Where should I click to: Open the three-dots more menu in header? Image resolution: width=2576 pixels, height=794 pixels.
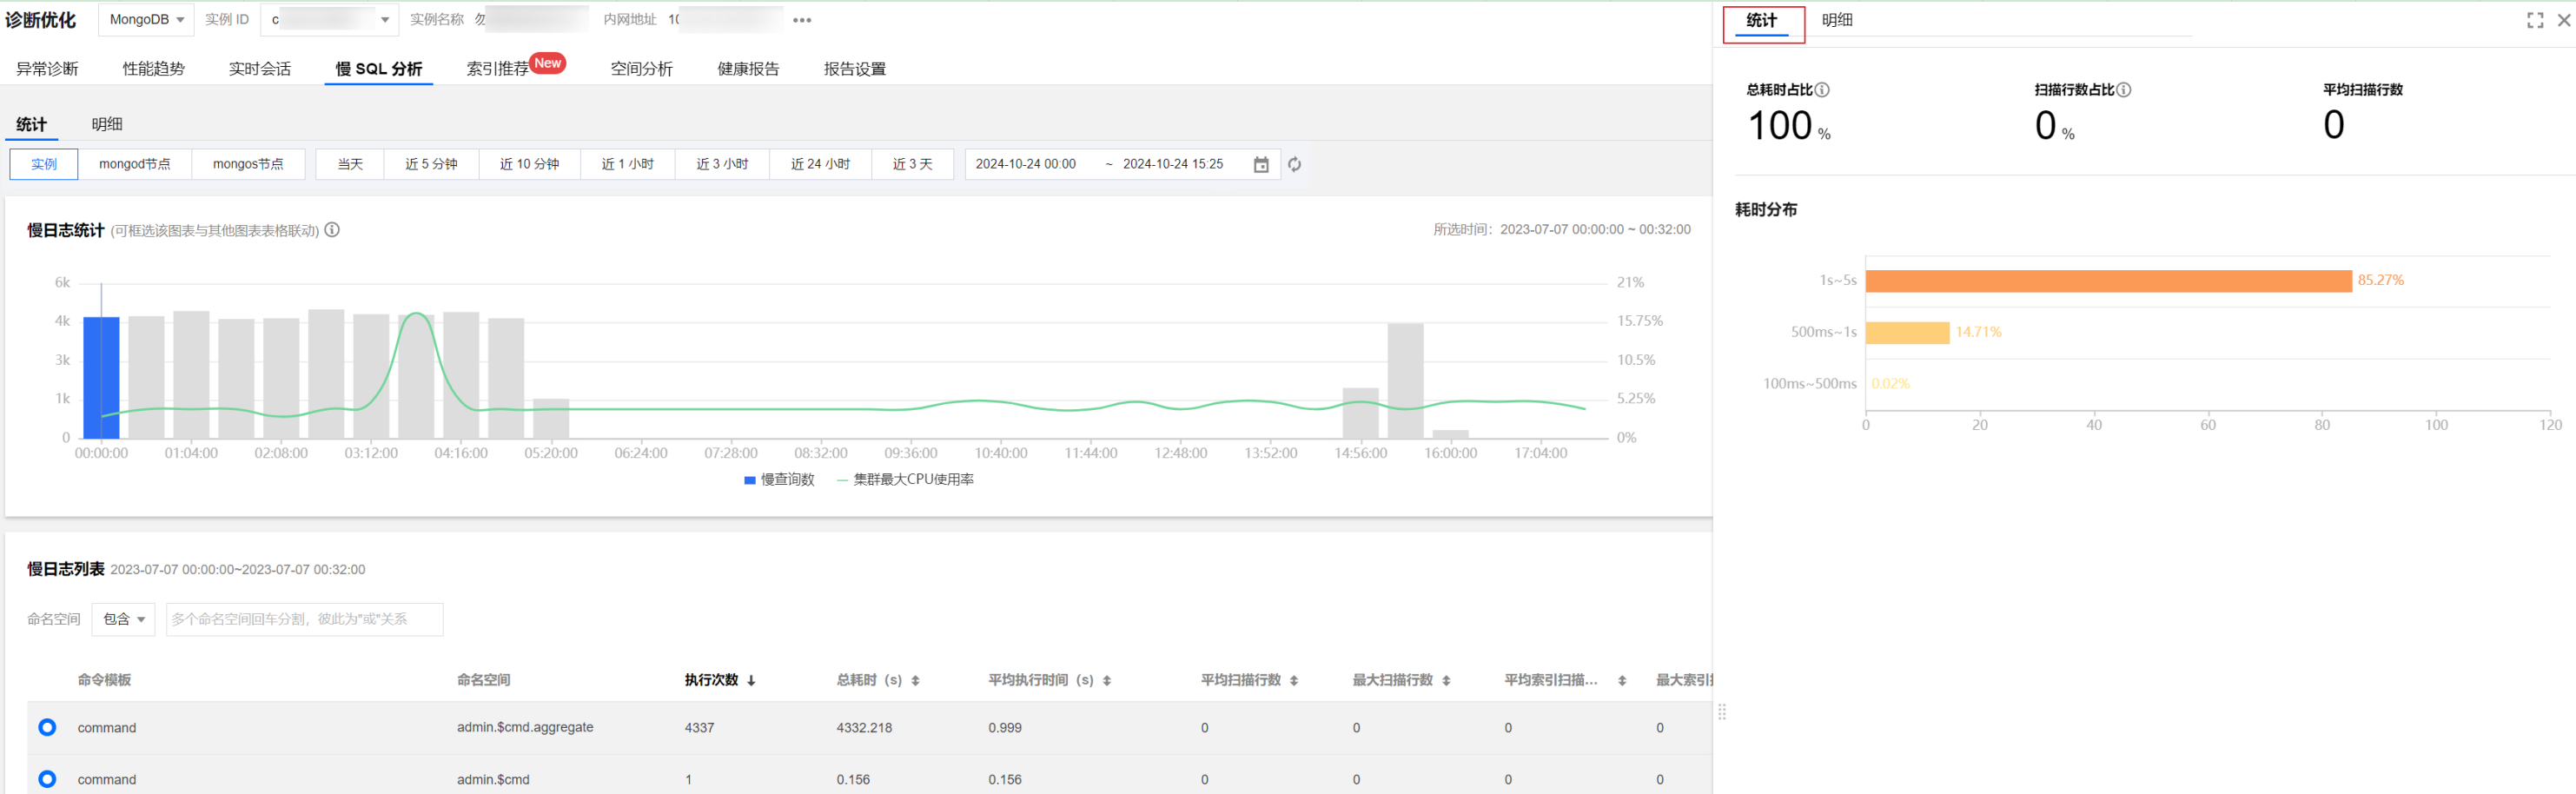[x=802, y=20]
